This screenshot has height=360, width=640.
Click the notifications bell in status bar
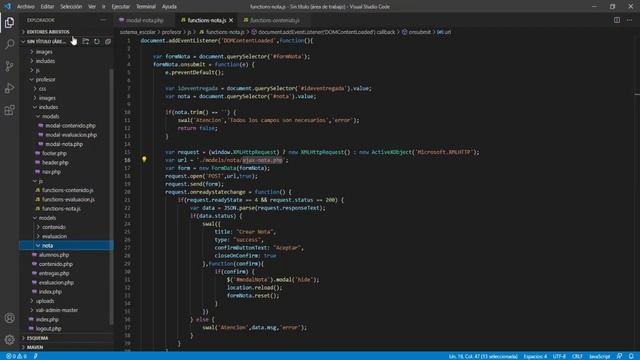pyautogui.click(x=631, y=356)
